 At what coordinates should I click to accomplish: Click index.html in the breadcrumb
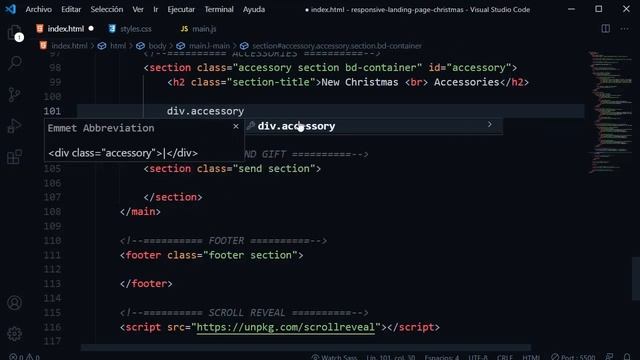(69, 46)
